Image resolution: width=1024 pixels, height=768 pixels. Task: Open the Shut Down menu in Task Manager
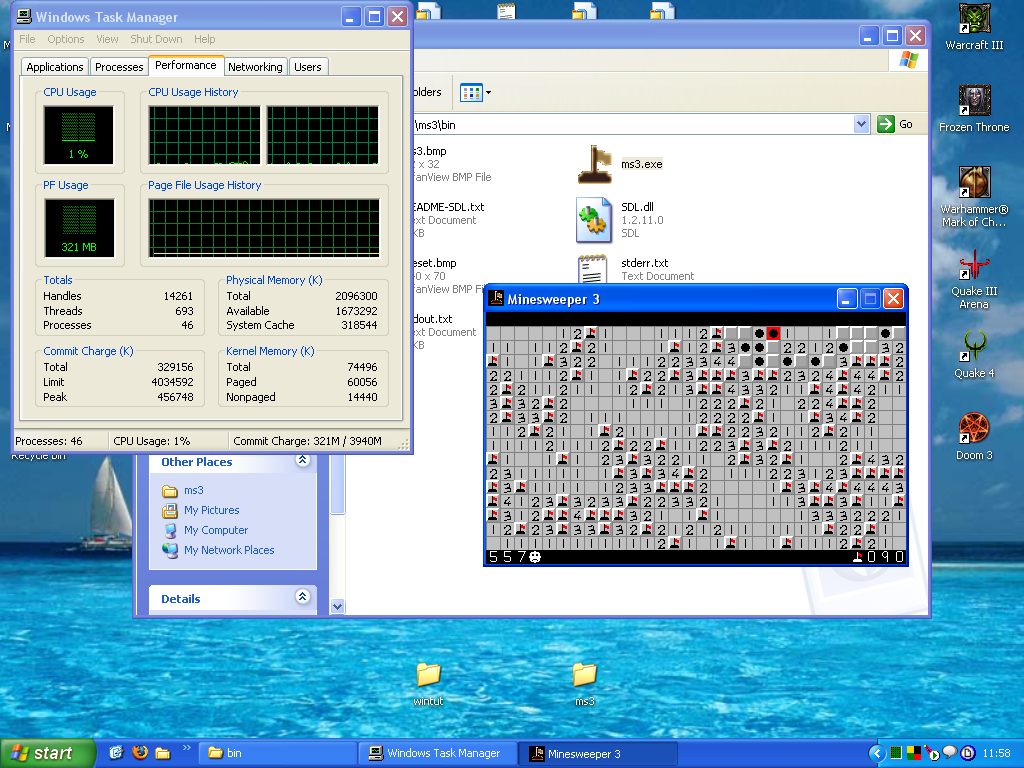[x=158, y=39]
